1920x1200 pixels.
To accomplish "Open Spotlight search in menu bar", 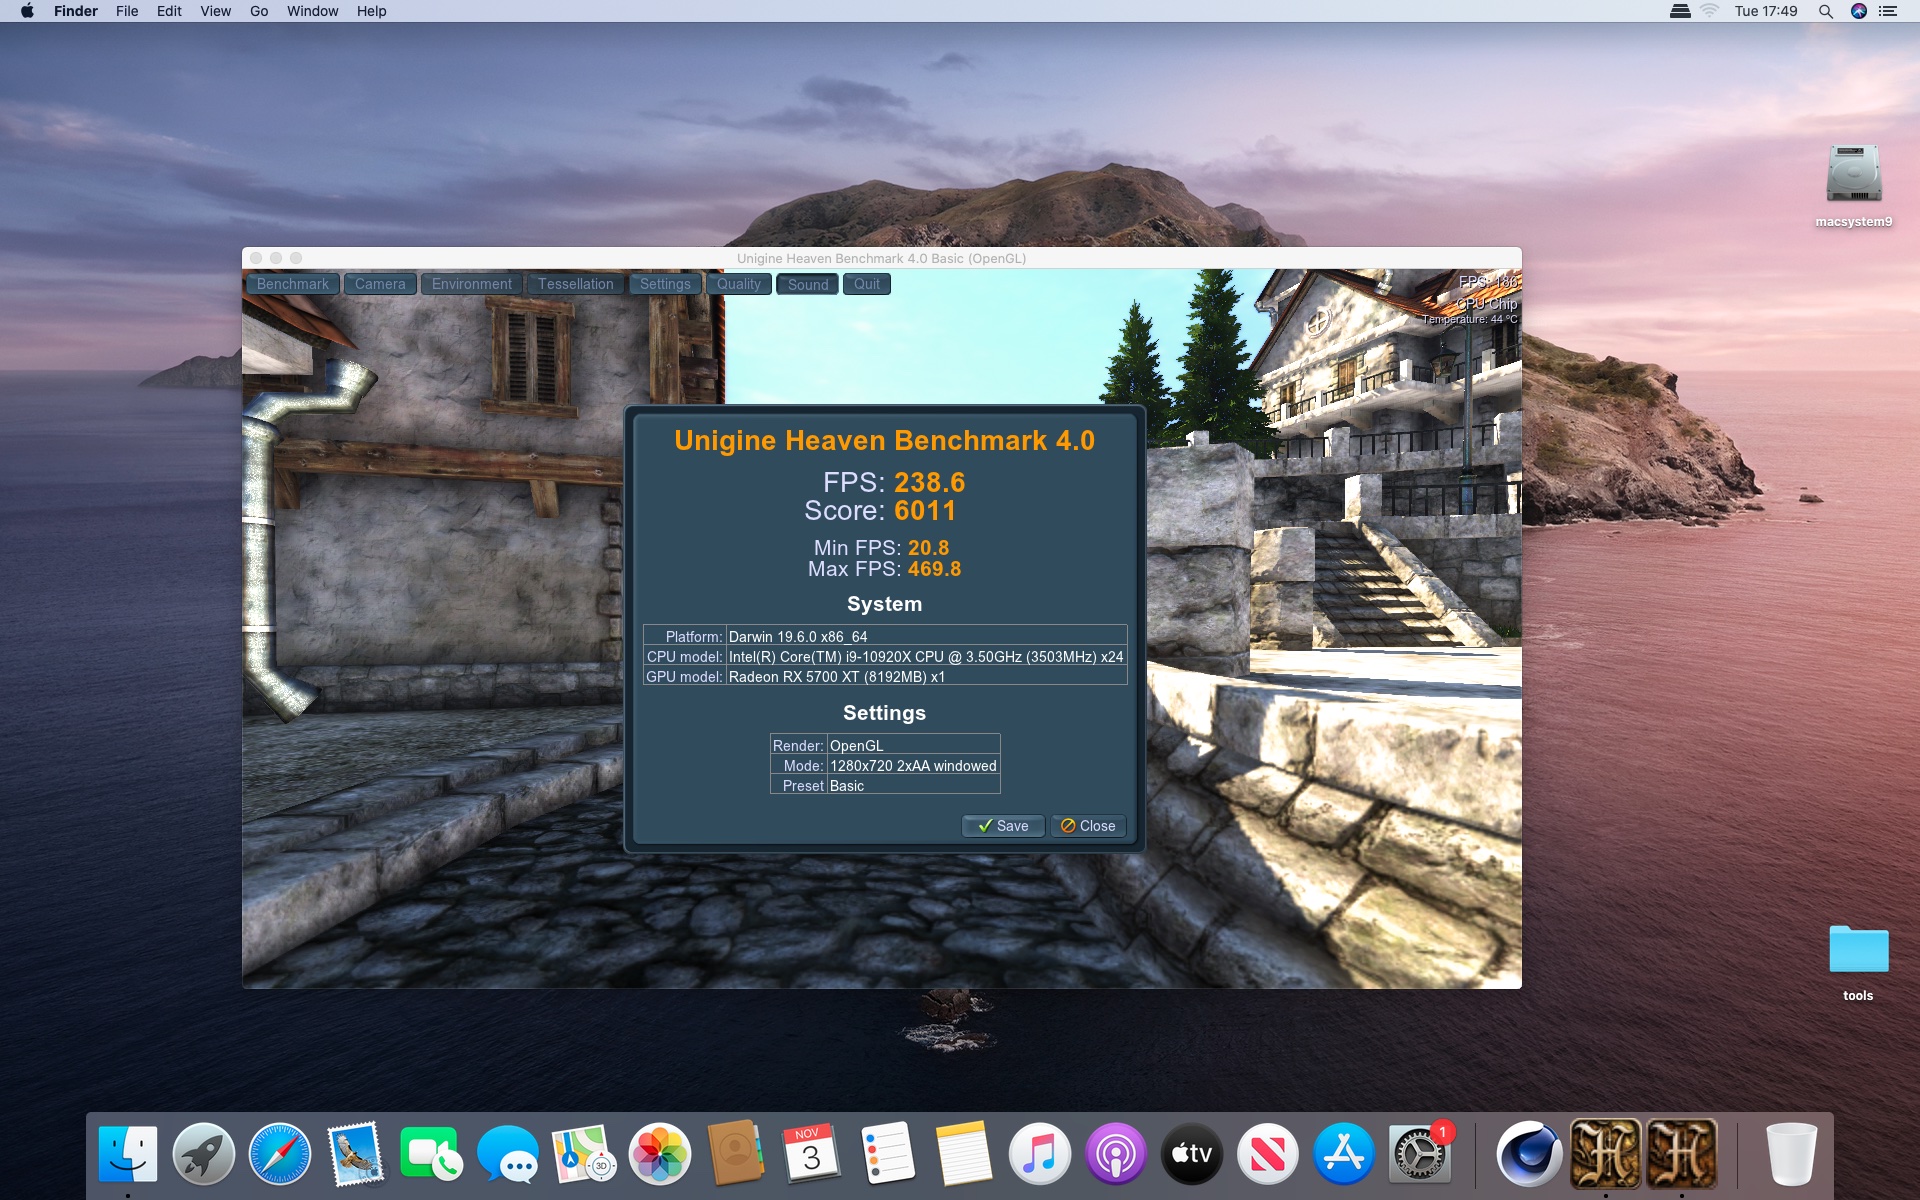I will (x=1825, y=11).
